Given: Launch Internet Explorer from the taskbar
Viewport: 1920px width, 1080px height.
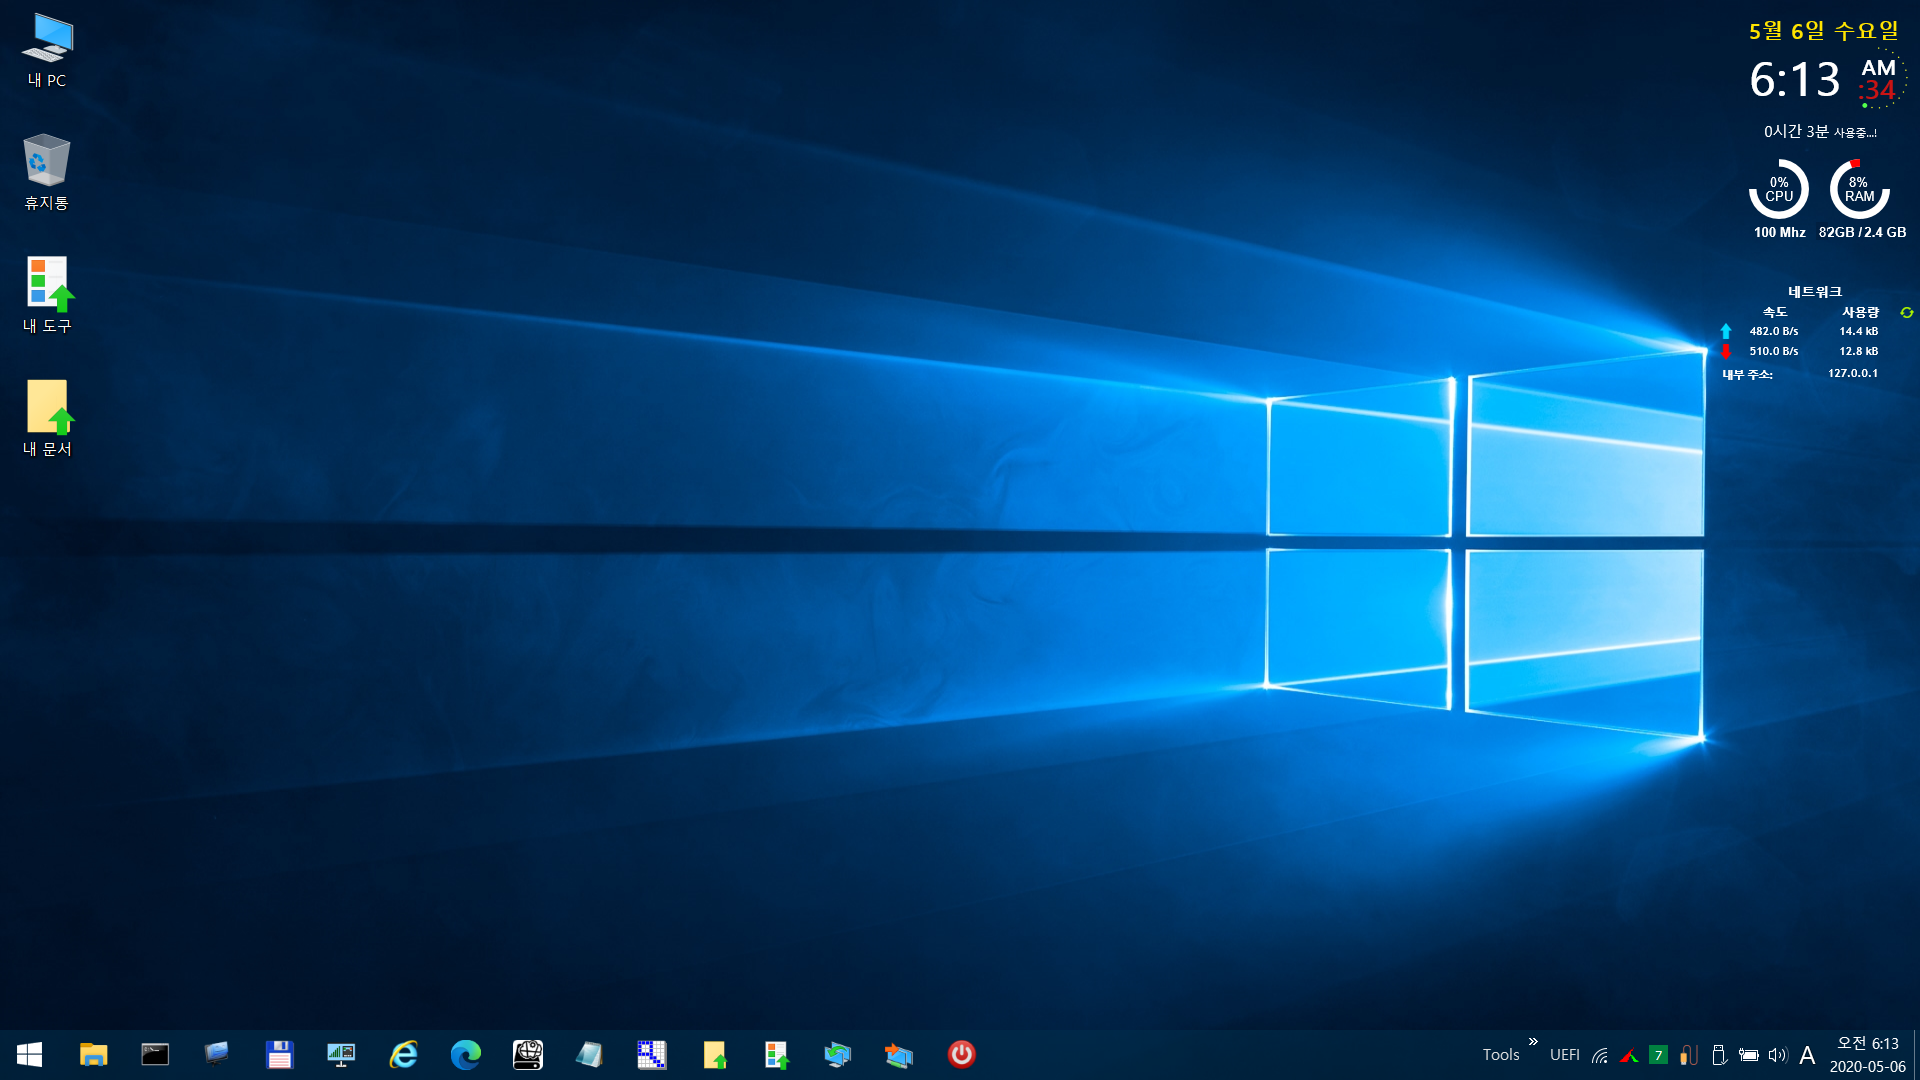Looking at the screenshot, I should (403, 1054).
